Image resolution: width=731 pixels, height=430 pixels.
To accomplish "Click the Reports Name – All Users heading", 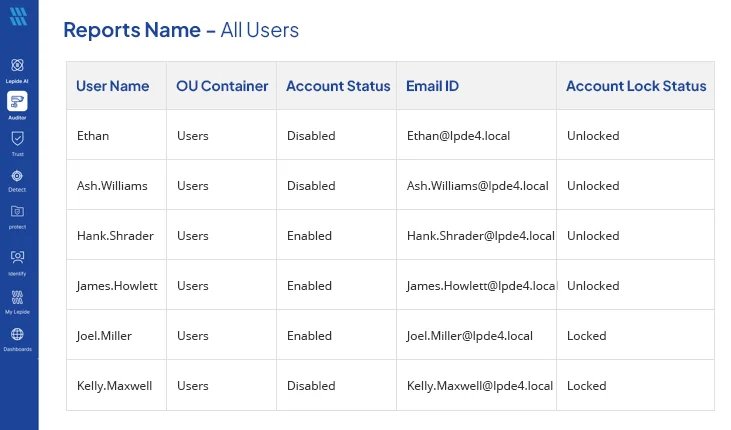I will pyautogui.click(x=181, y=30).
